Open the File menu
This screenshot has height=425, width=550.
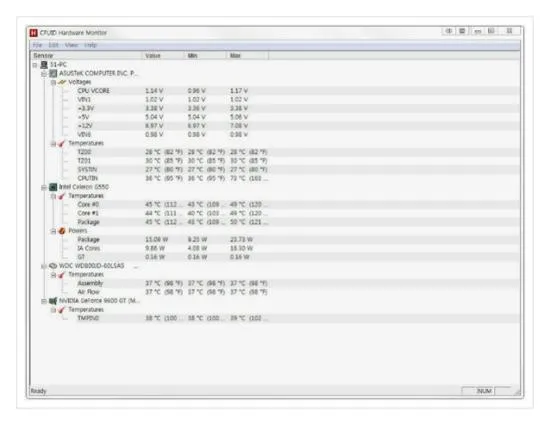pos(37,45)
